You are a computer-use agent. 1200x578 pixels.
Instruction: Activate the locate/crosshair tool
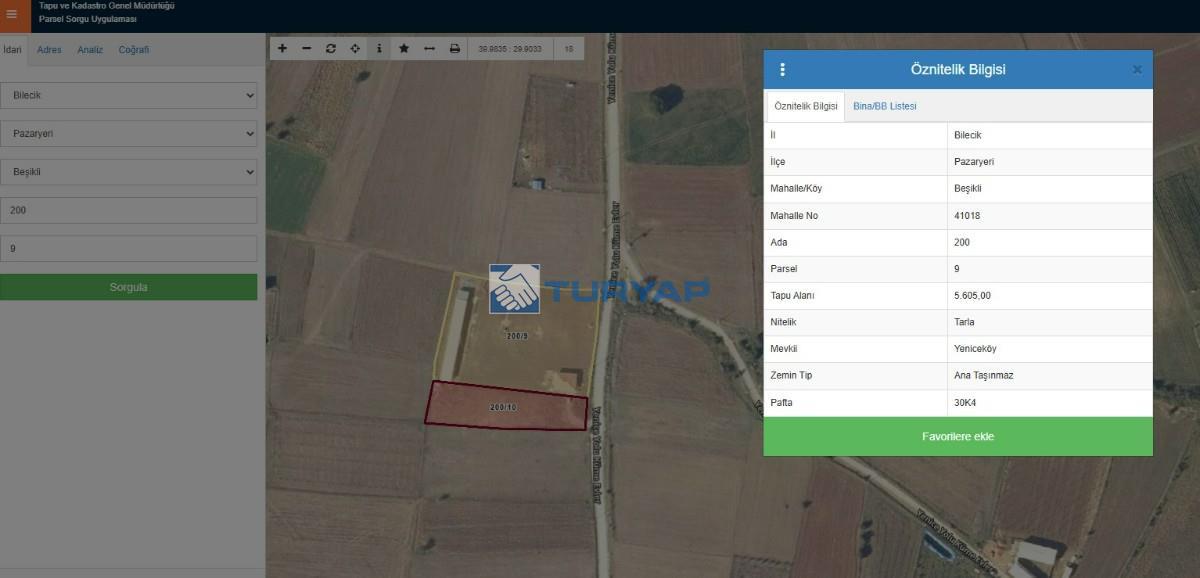pyautogui.click(x=355, y=48)
